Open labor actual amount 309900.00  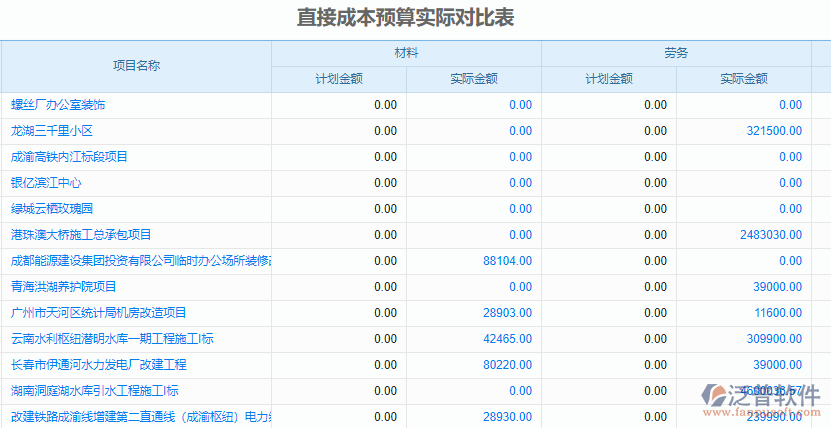(x=774, y=339)
